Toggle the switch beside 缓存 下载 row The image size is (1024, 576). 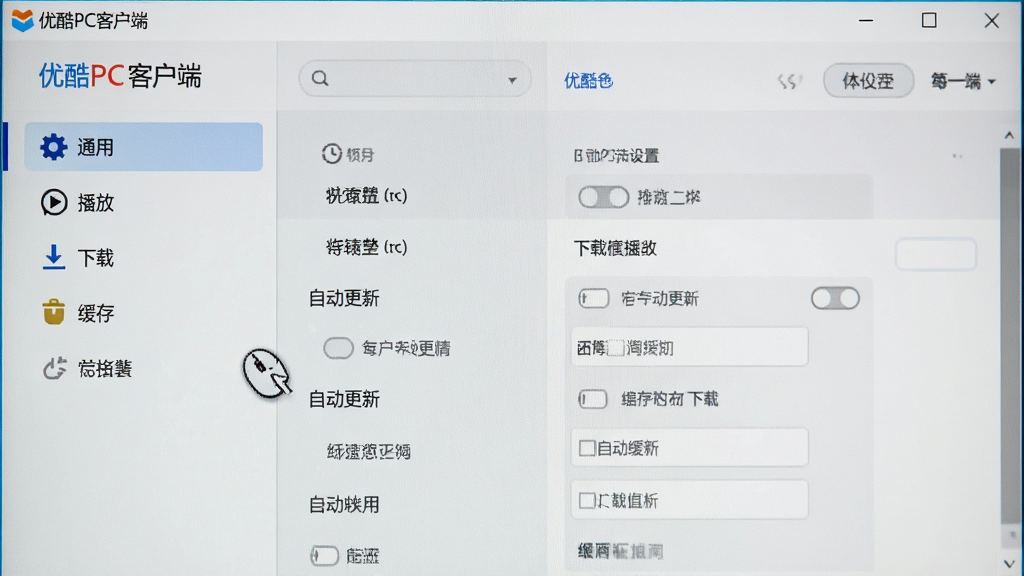pos(593,399)
